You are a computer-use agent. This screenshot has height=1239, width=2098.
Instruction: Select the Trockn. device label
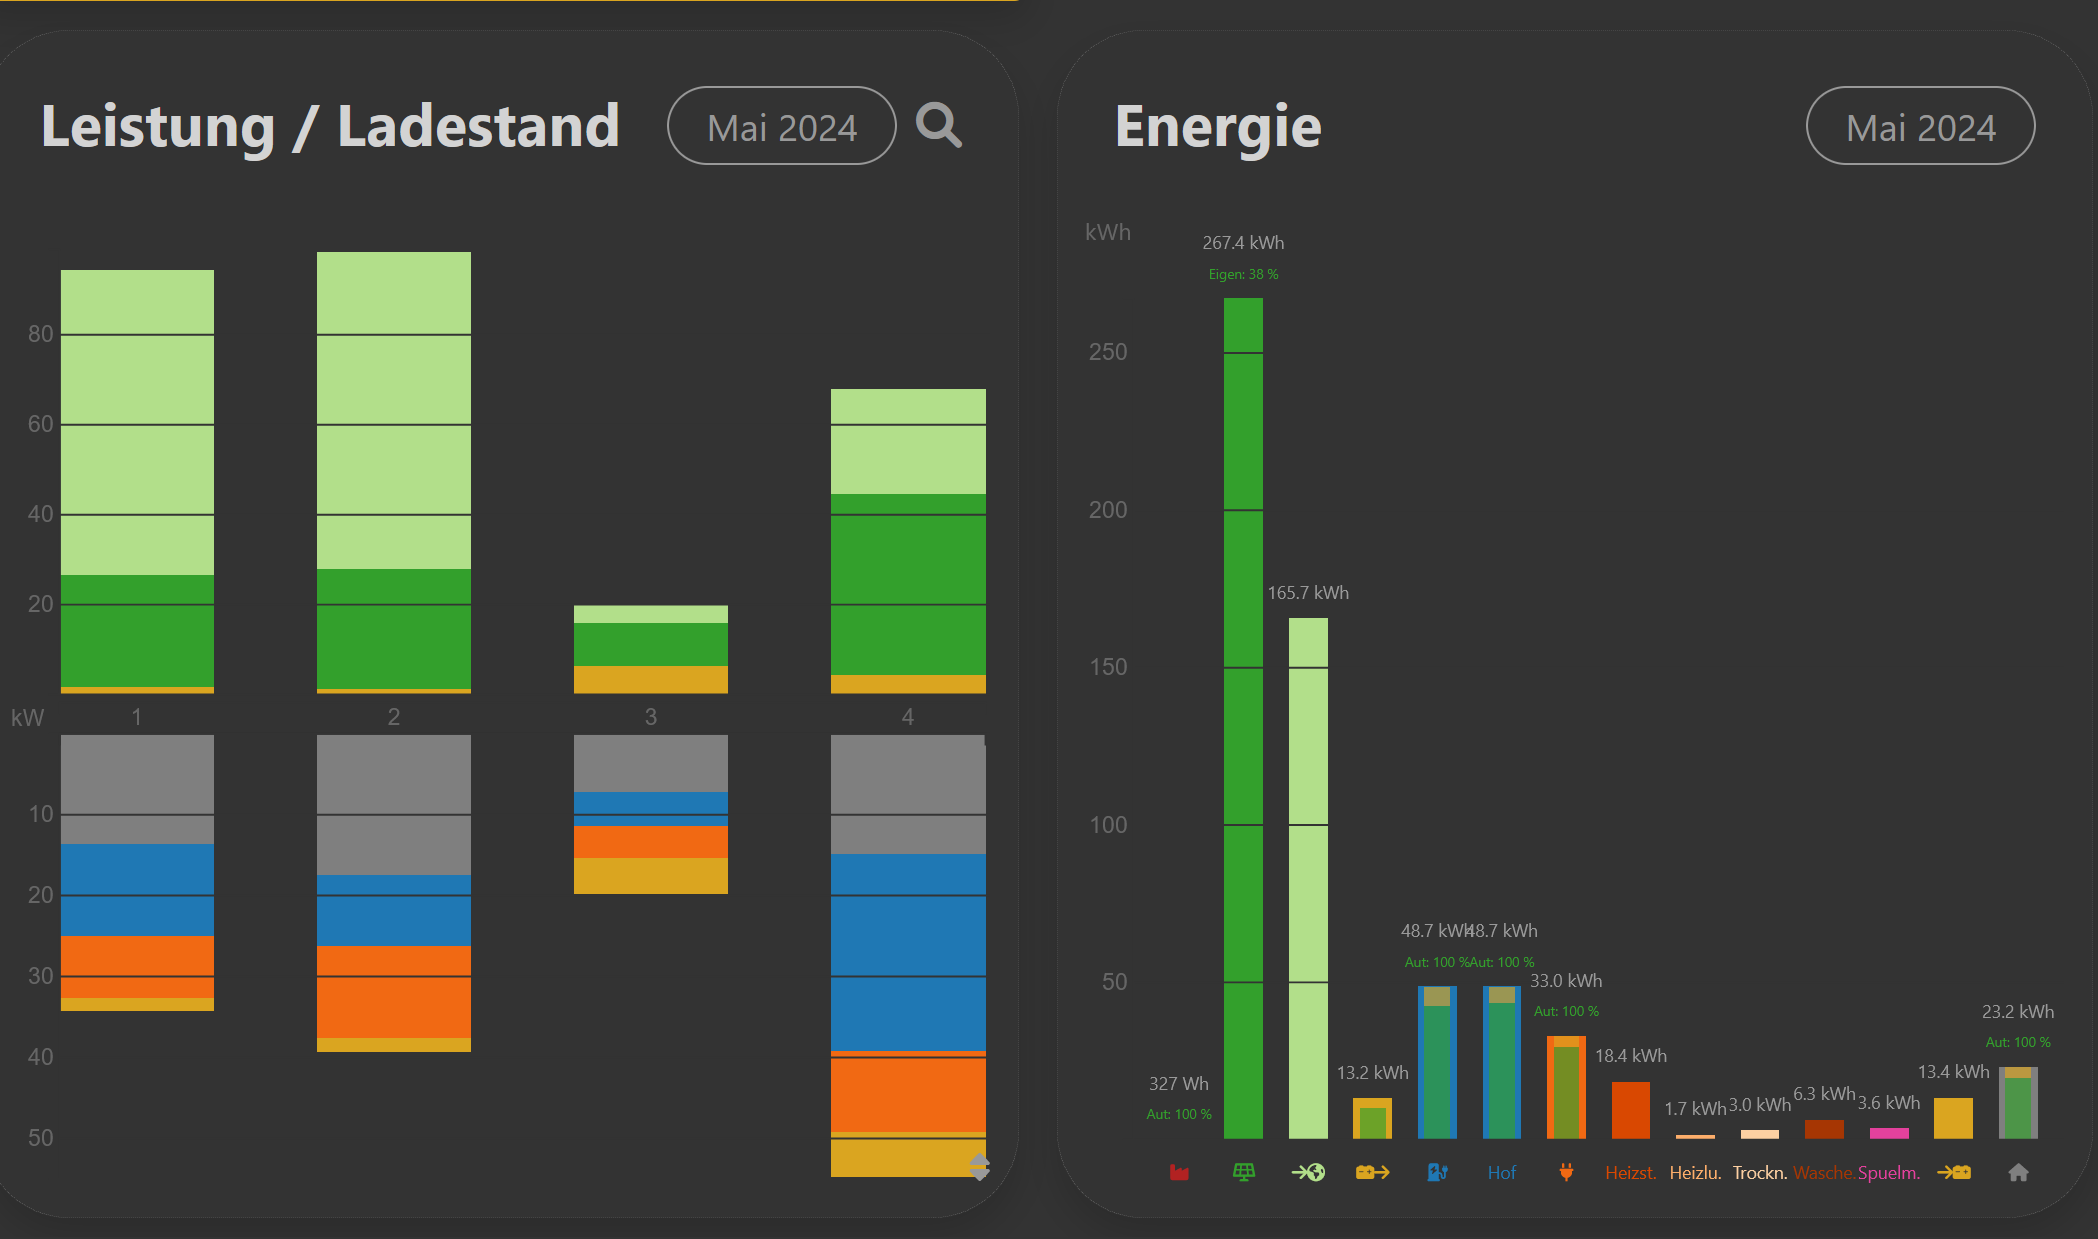[1759, 1173]
